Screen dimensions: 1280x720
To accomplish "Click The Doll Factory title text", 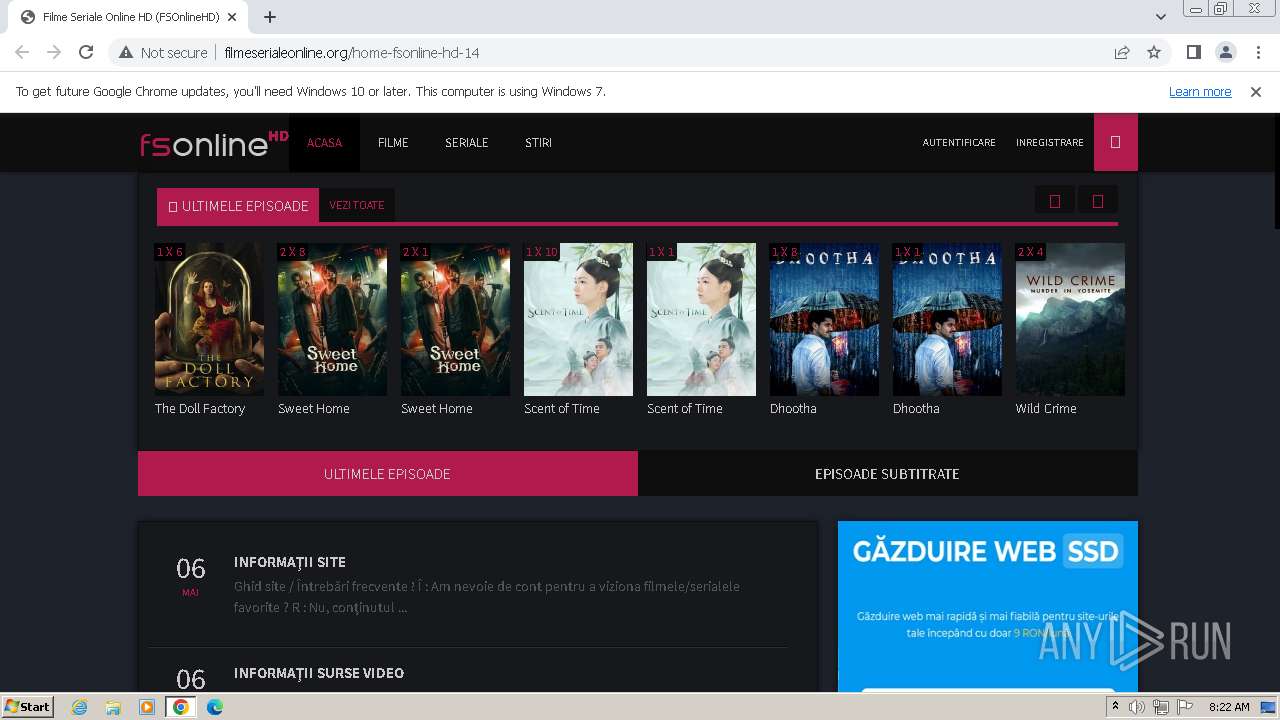I will click(x=200, y=408).
